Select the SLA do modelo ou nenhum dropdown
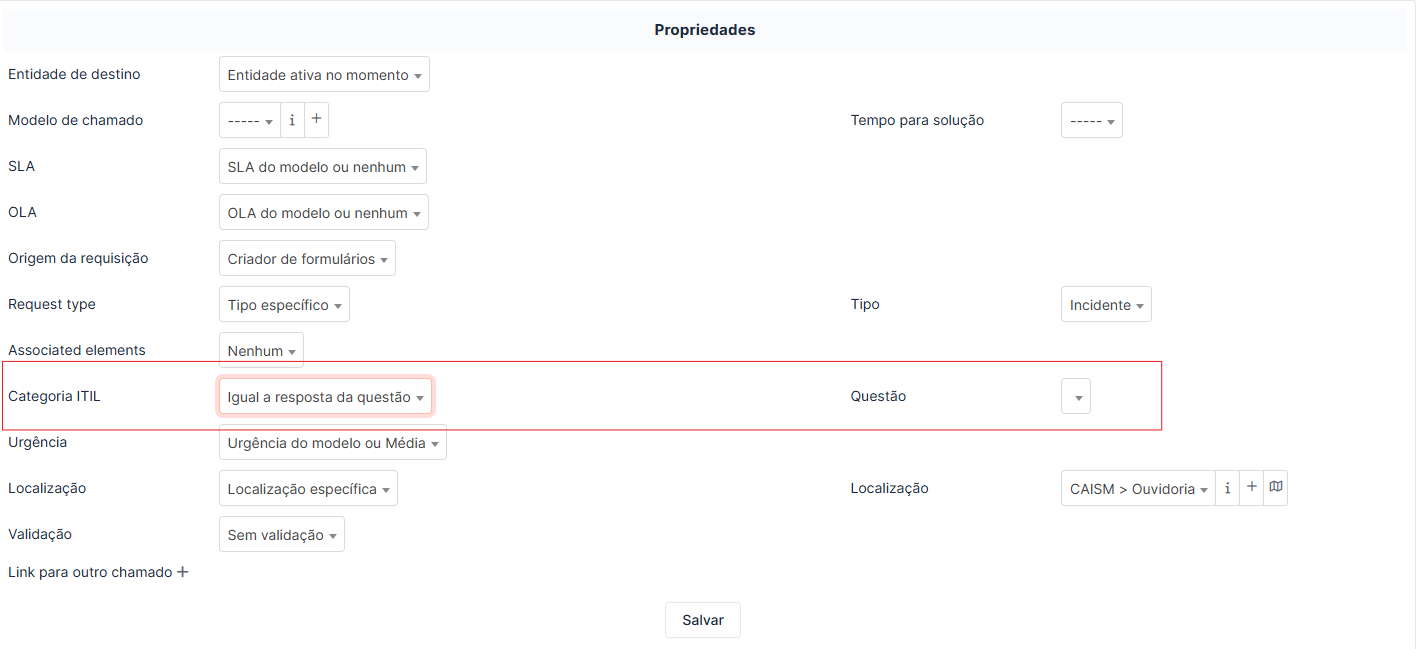 click(x=323, y=166)
